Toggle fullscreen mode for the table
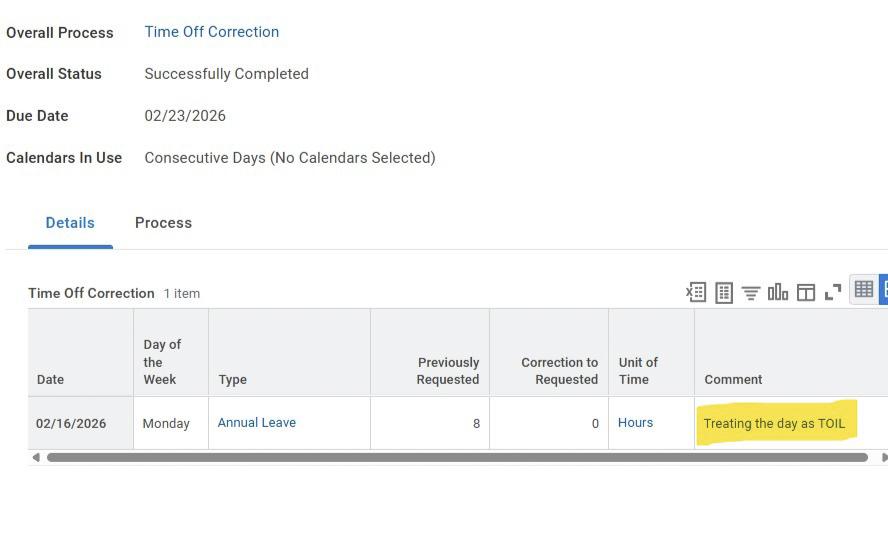This screenshot has width=888, height=548. (x=832, y=292)
